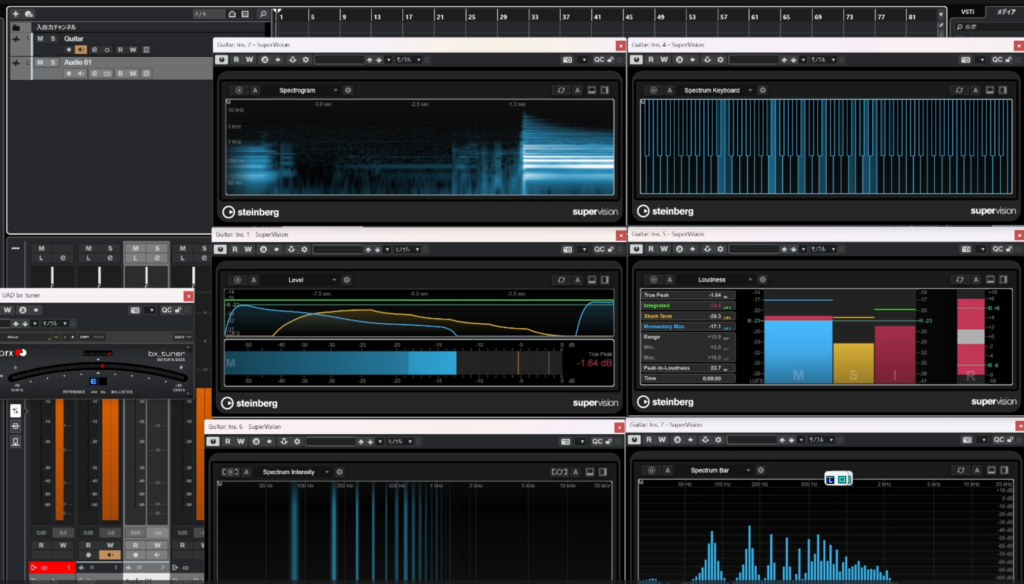1024x584 pixels.
Task: Solo the Audio 01 track
Action: [x=53, y=62]
